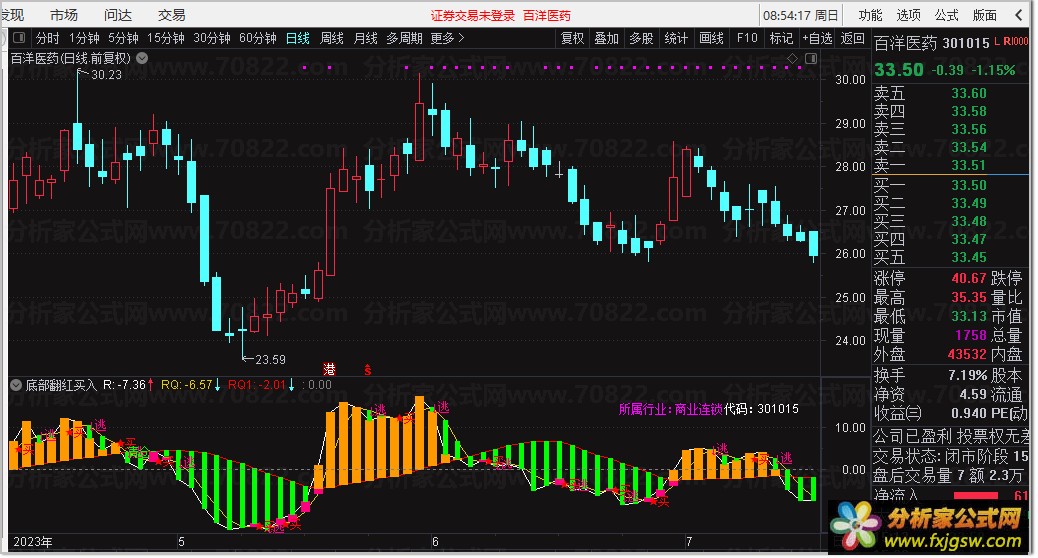Click the 最高 value 35.35
Viewport: 1038px width, 558px height.
point(969,297)
